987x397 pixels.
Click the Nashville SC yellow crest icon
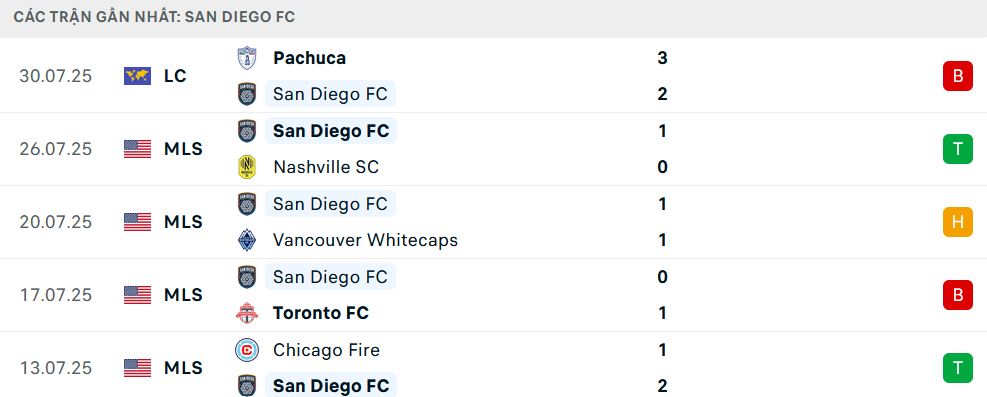(x=247, y=167)
